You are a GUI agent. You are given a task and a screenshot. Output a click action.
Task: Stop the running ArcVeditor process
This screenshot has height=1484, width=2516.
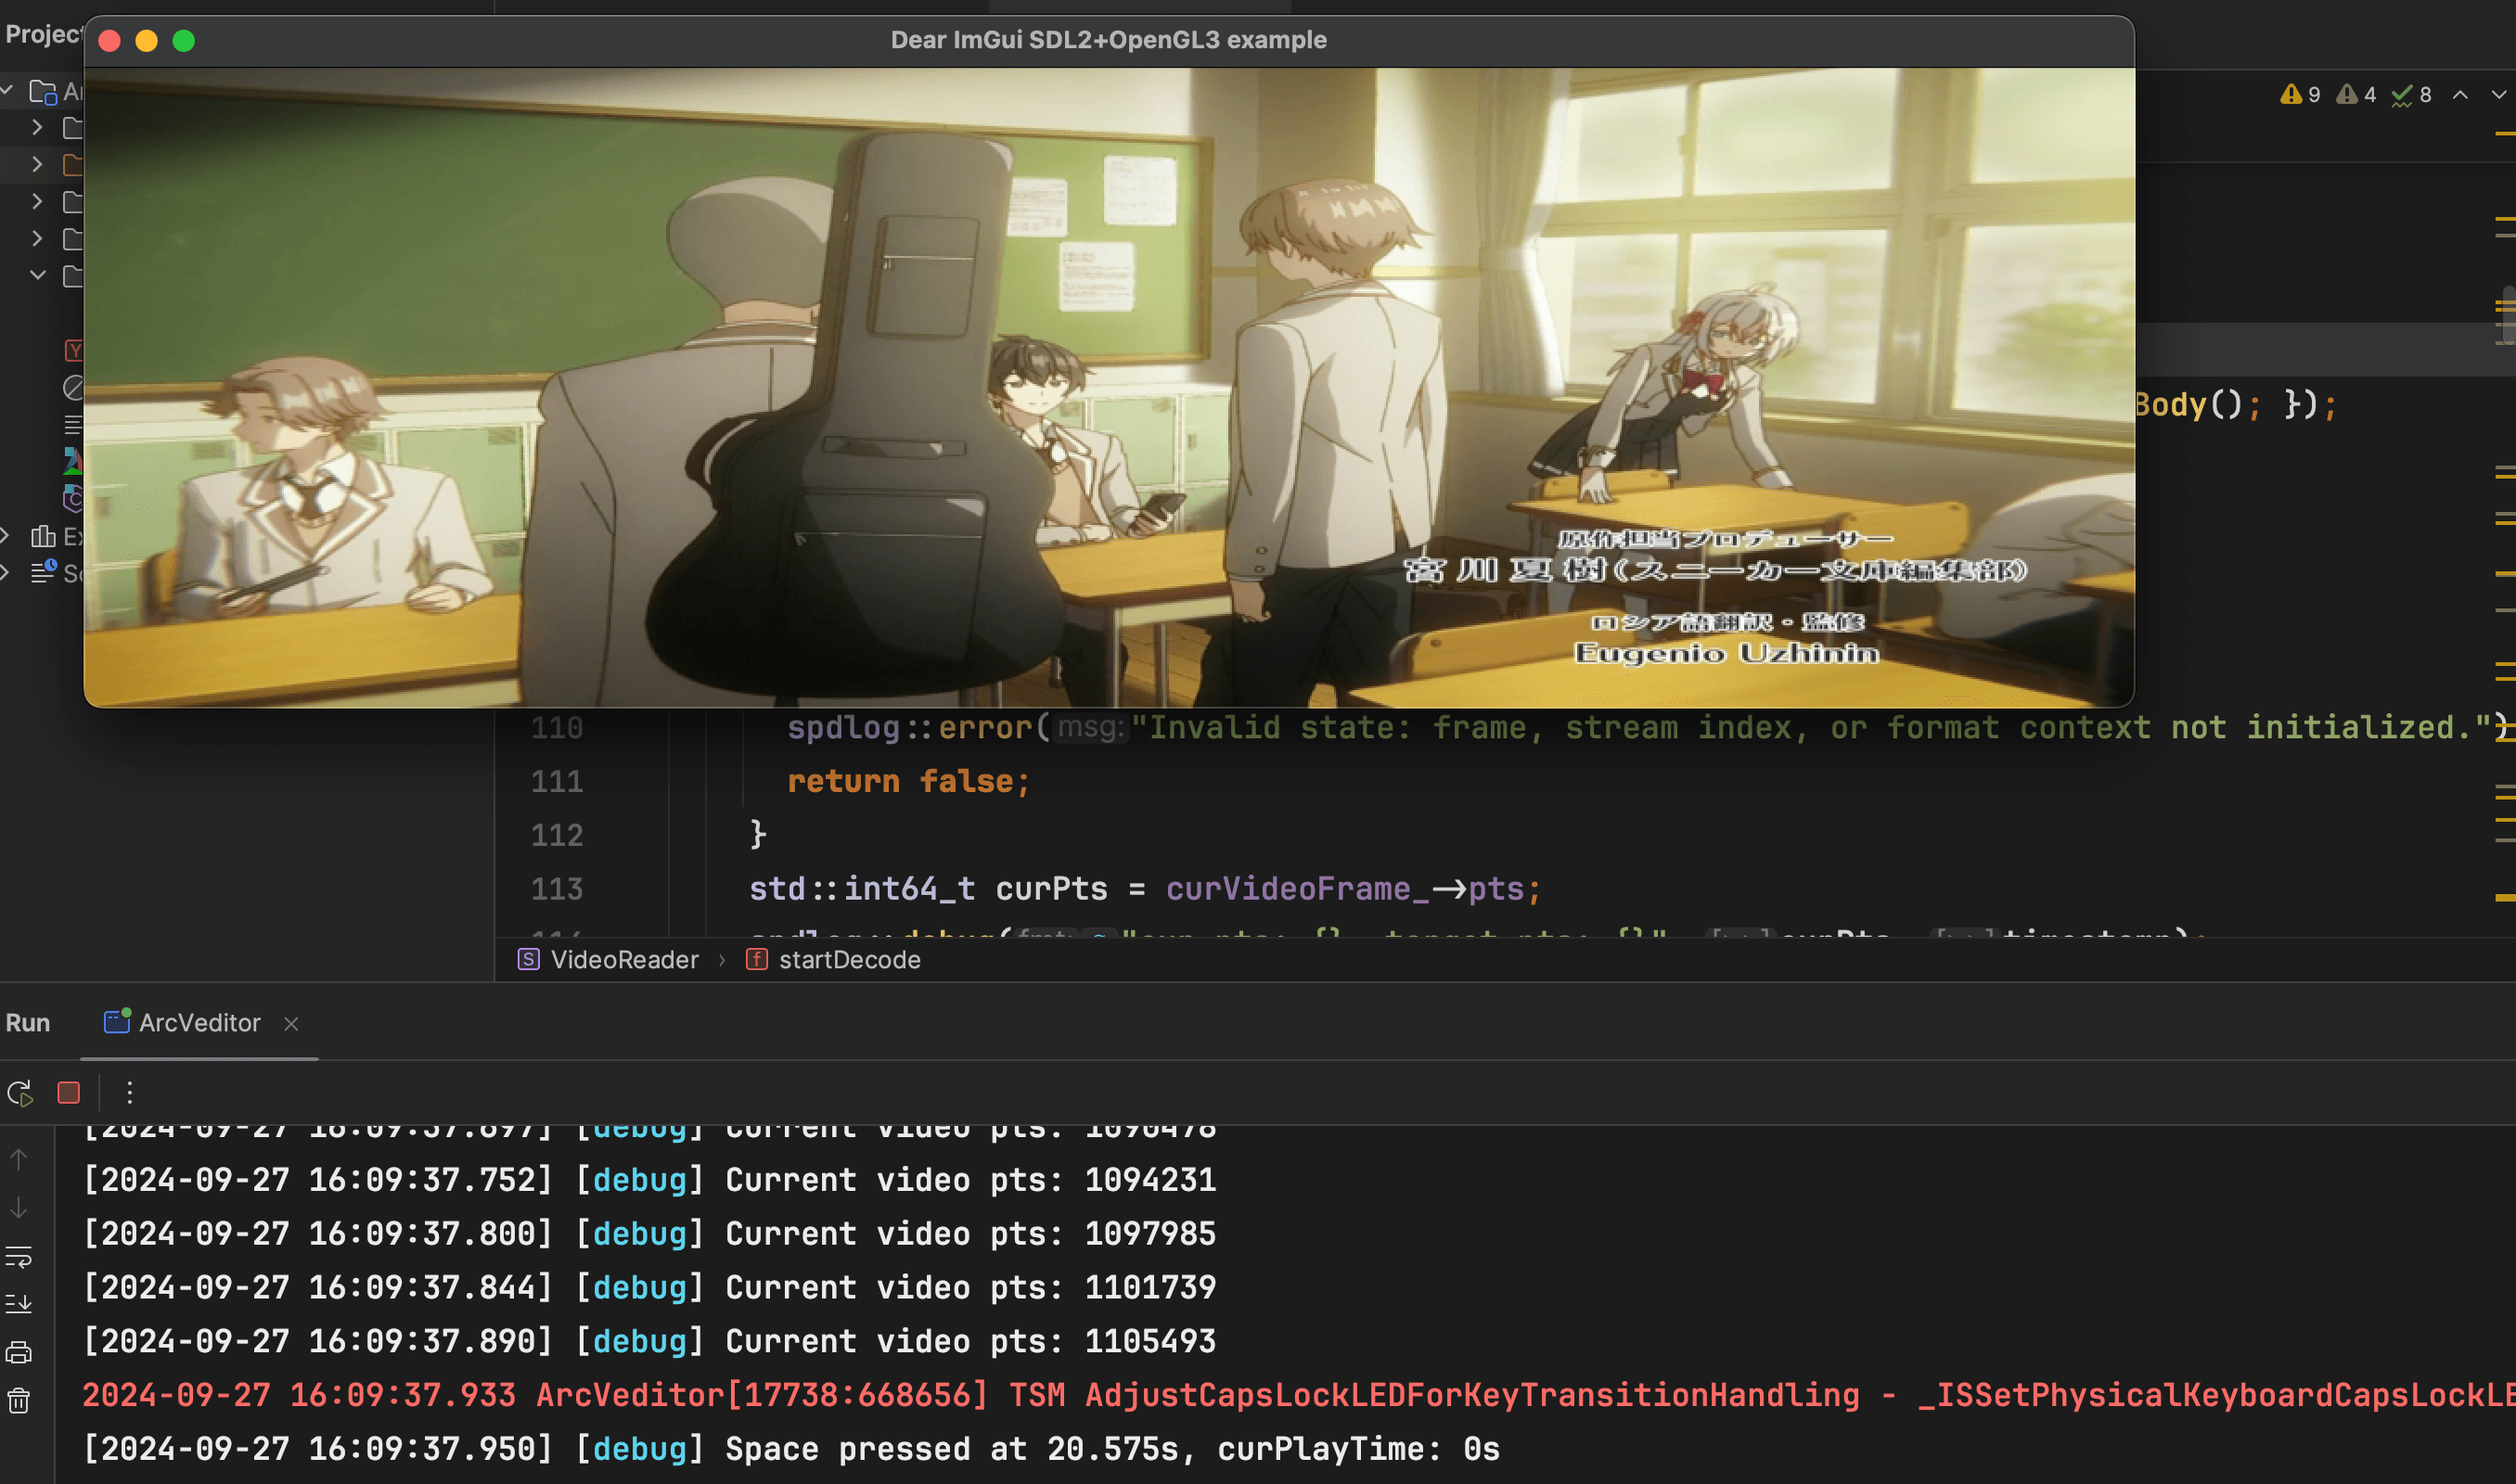(69, 1092)
